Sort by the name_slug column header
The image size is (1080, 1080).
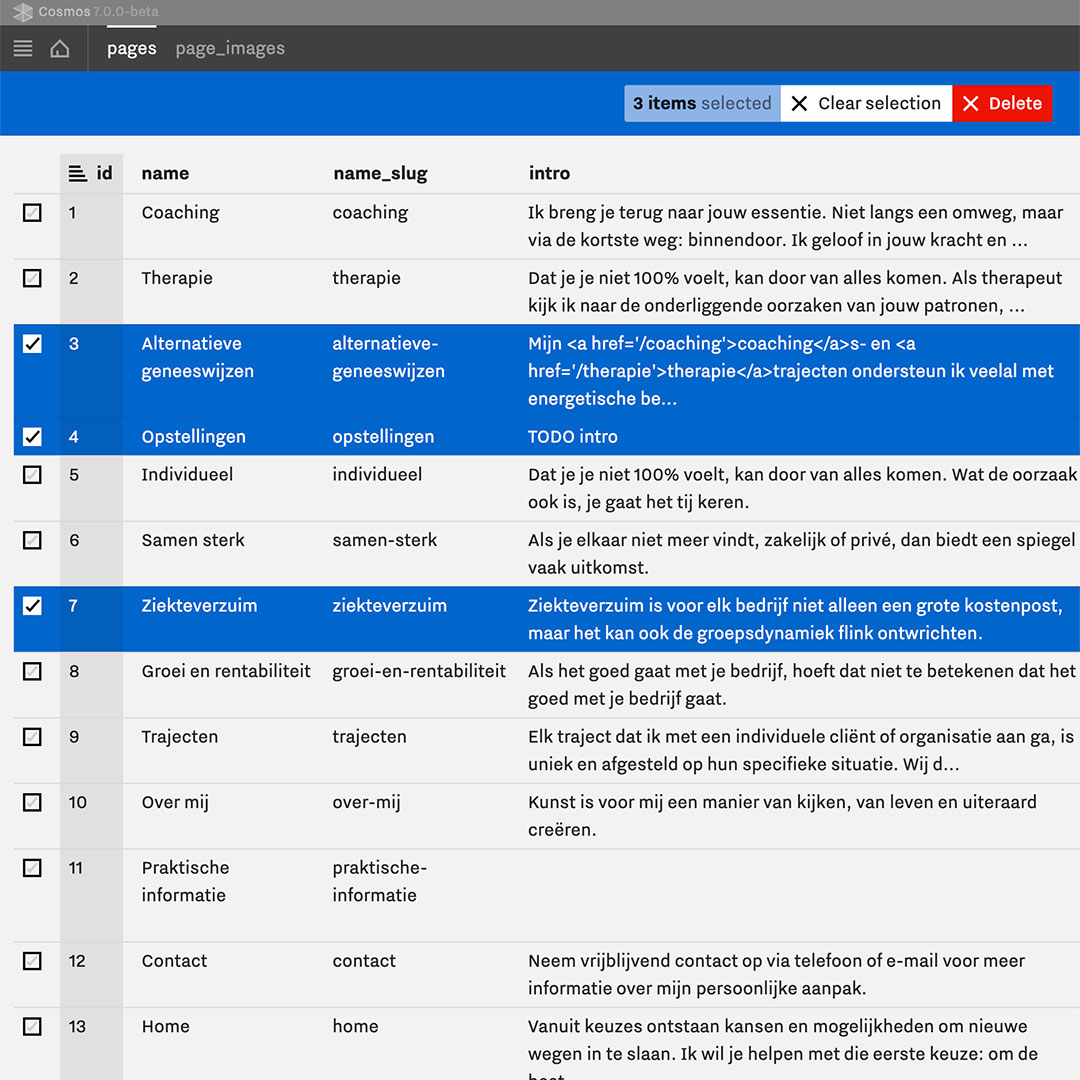(380, 174)
